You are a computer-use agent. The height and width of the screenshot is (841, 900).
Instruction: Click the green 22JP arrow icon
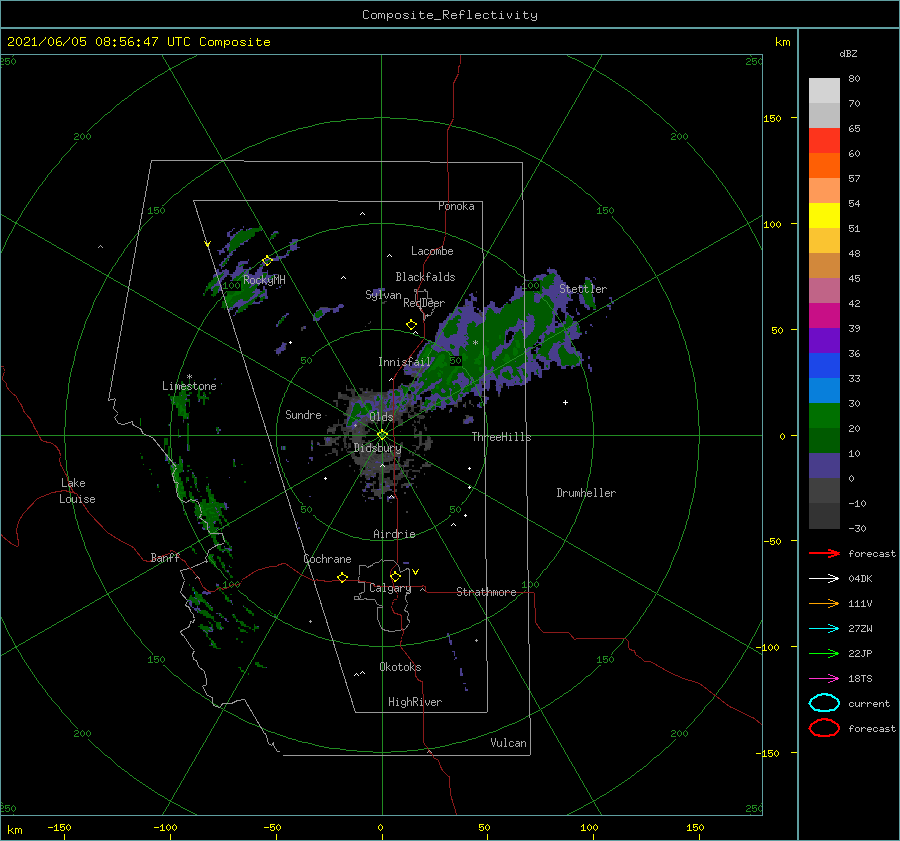coord(824,653)
